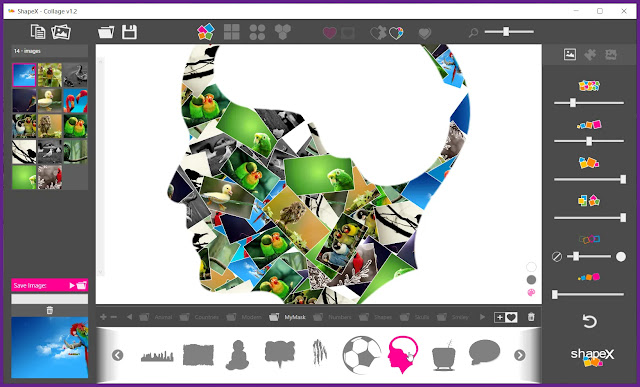640x387 pixels.
Task: Select the MyMask folder
Action: coord(287,317)
